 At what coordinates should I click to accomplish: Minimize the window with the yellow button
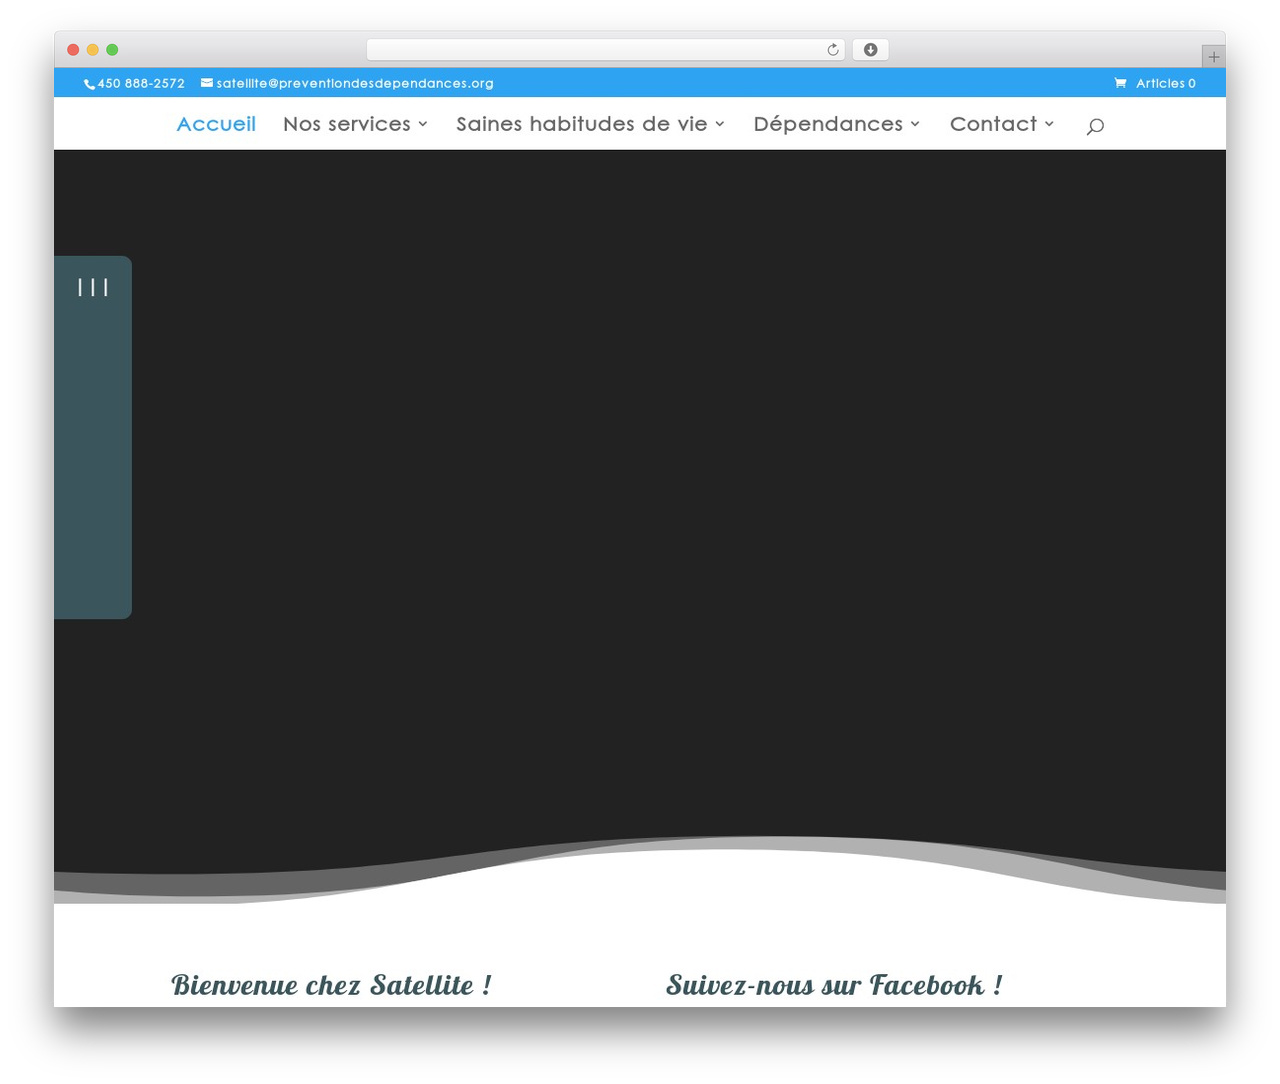(93, 50)
